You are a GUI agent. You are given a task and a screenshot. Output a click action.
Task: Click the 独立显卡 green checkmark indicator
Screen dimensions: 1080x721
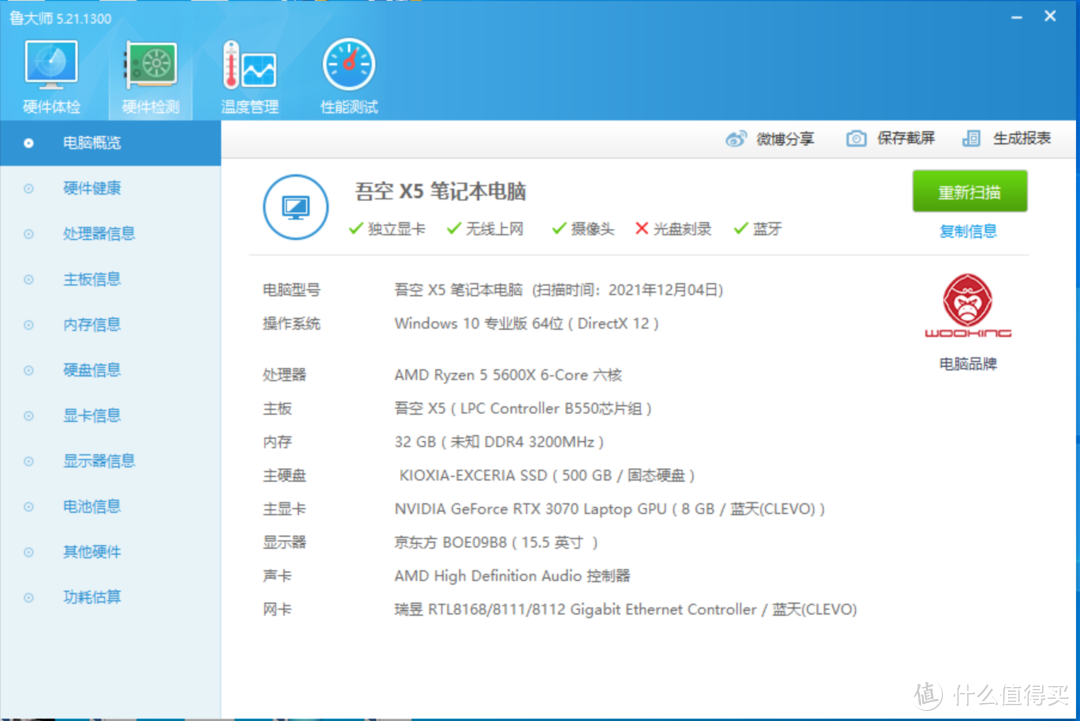tap(355, 229)
